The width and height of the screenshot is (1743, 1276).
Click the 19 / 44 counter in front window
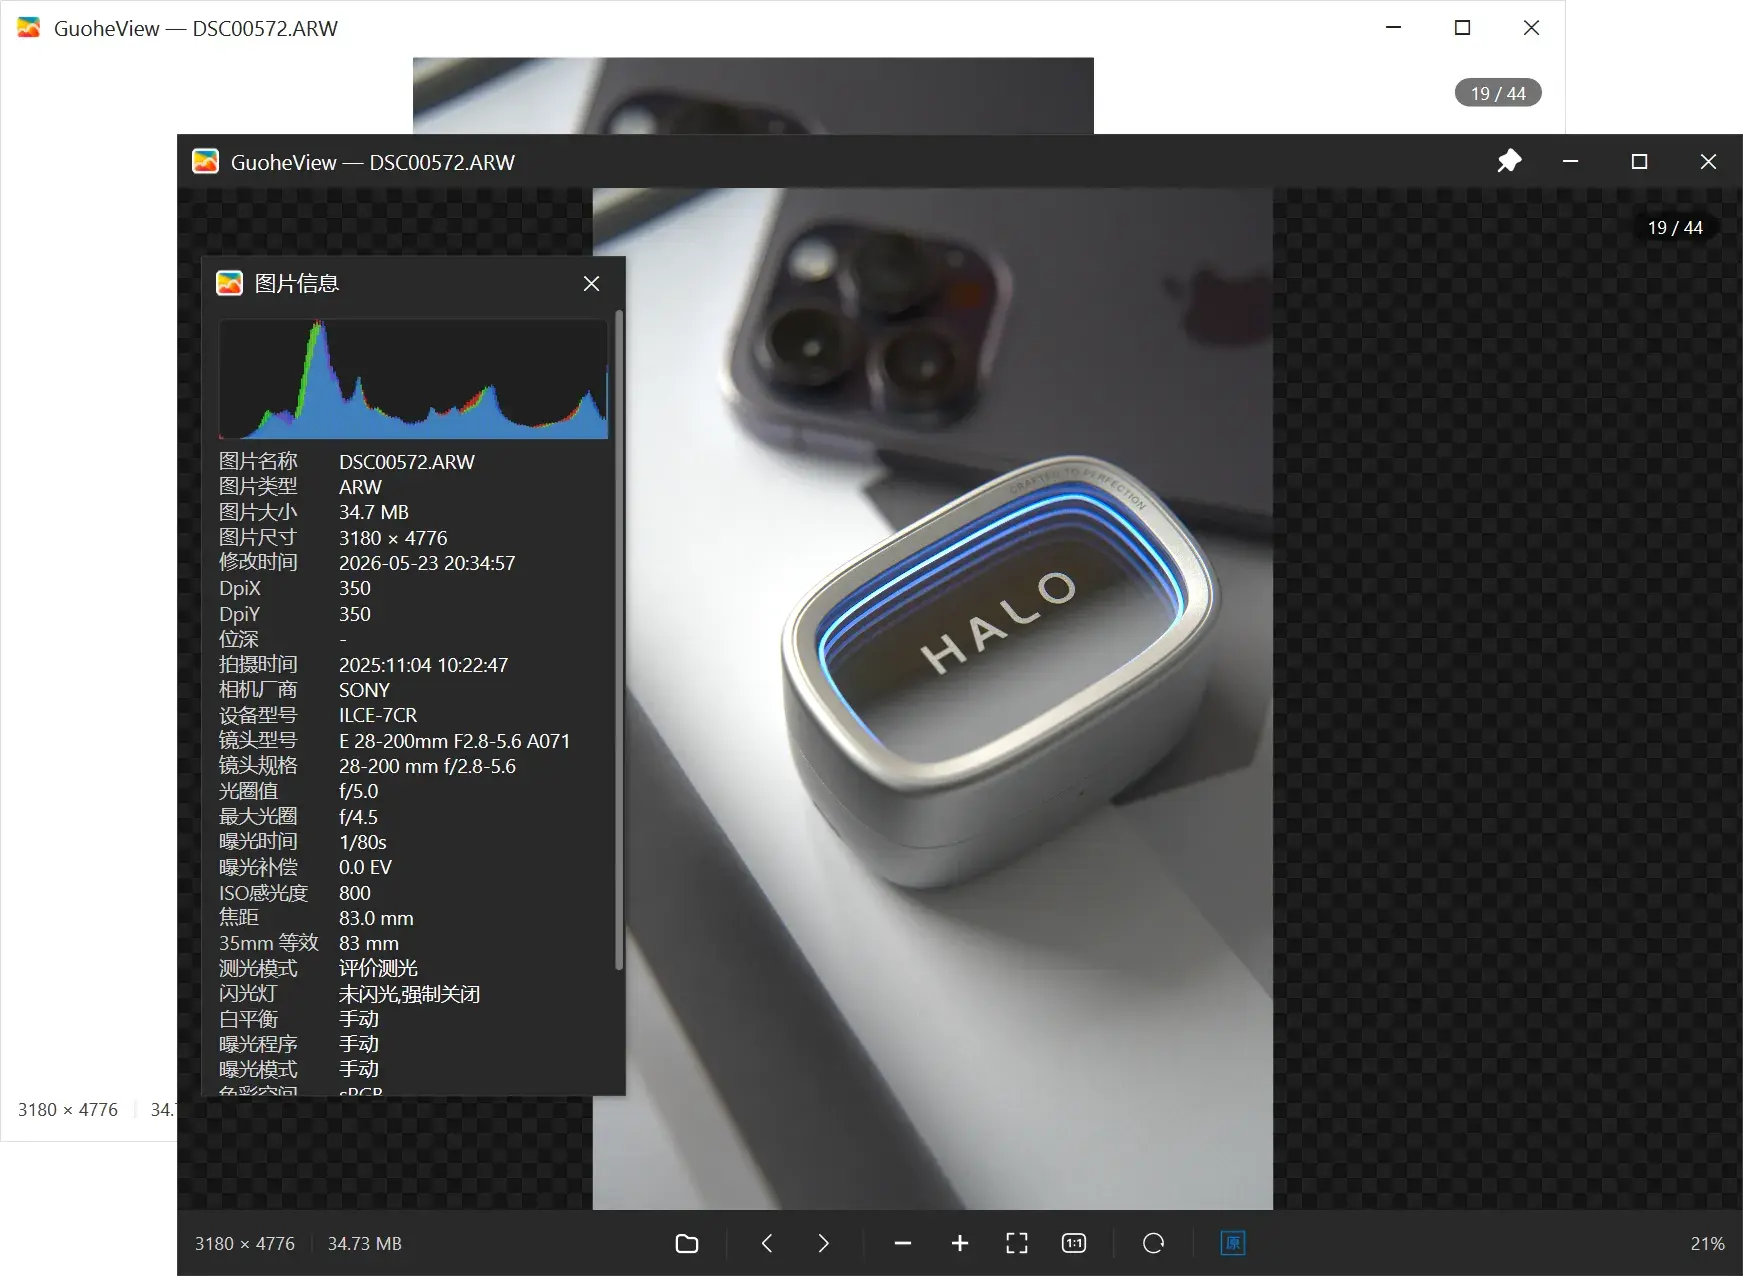coord(1675,228)
